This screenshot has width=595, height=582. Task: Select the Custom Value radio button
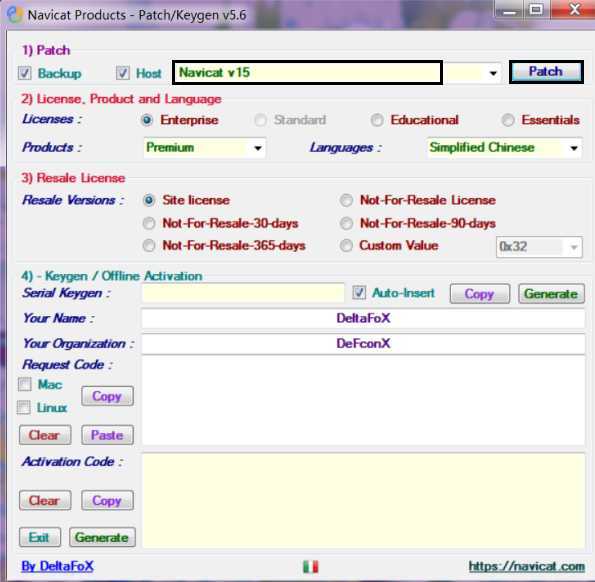(x=346, y=245)
